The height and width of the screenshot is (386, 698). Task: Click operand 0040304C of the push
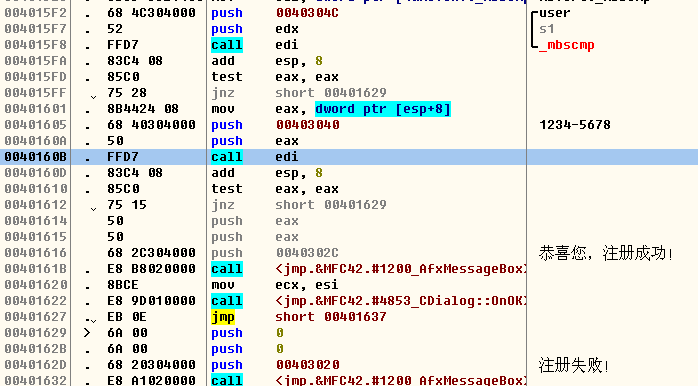[x=307, y=13]
